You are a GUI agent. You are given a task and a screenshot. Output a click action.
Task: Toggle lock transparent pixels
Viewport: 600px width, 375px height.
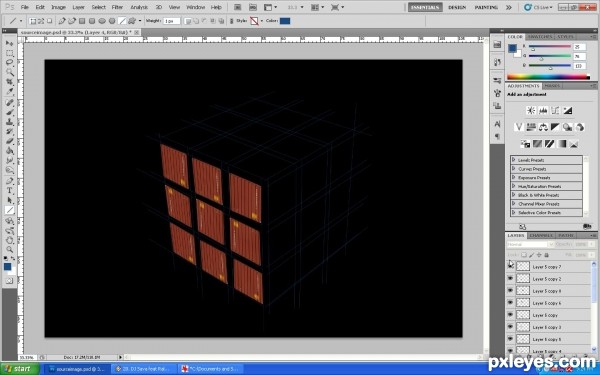pyautogui.click(x=524, y=255)
